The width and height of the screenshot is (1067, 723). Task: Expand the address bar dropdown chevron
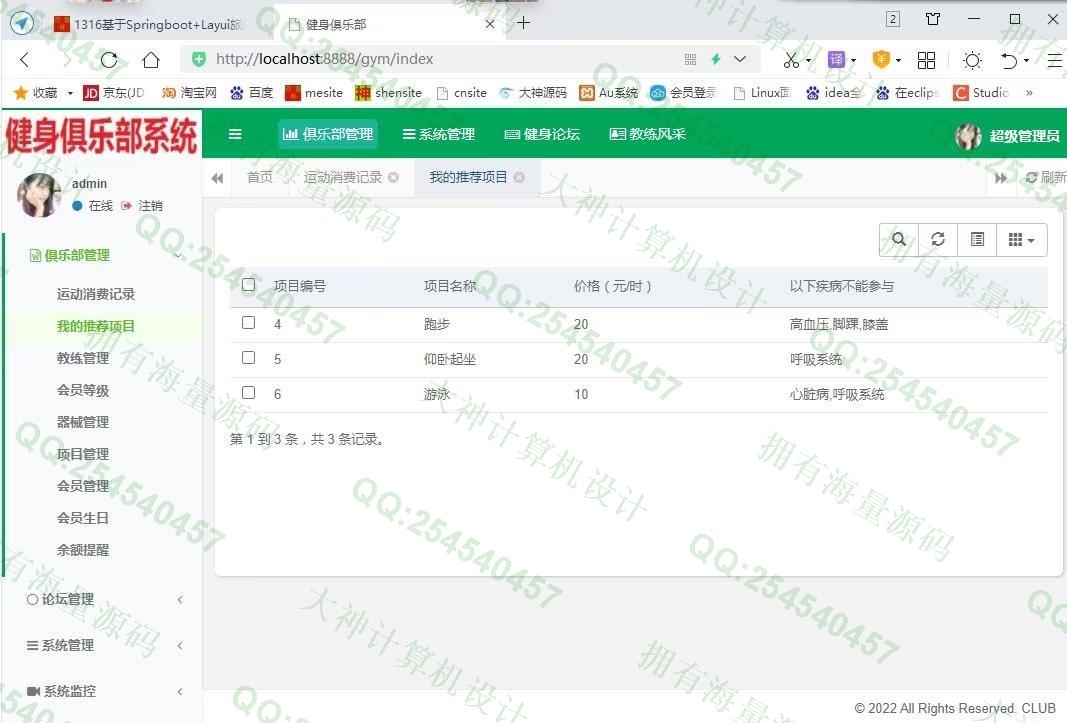click(740, 59)
